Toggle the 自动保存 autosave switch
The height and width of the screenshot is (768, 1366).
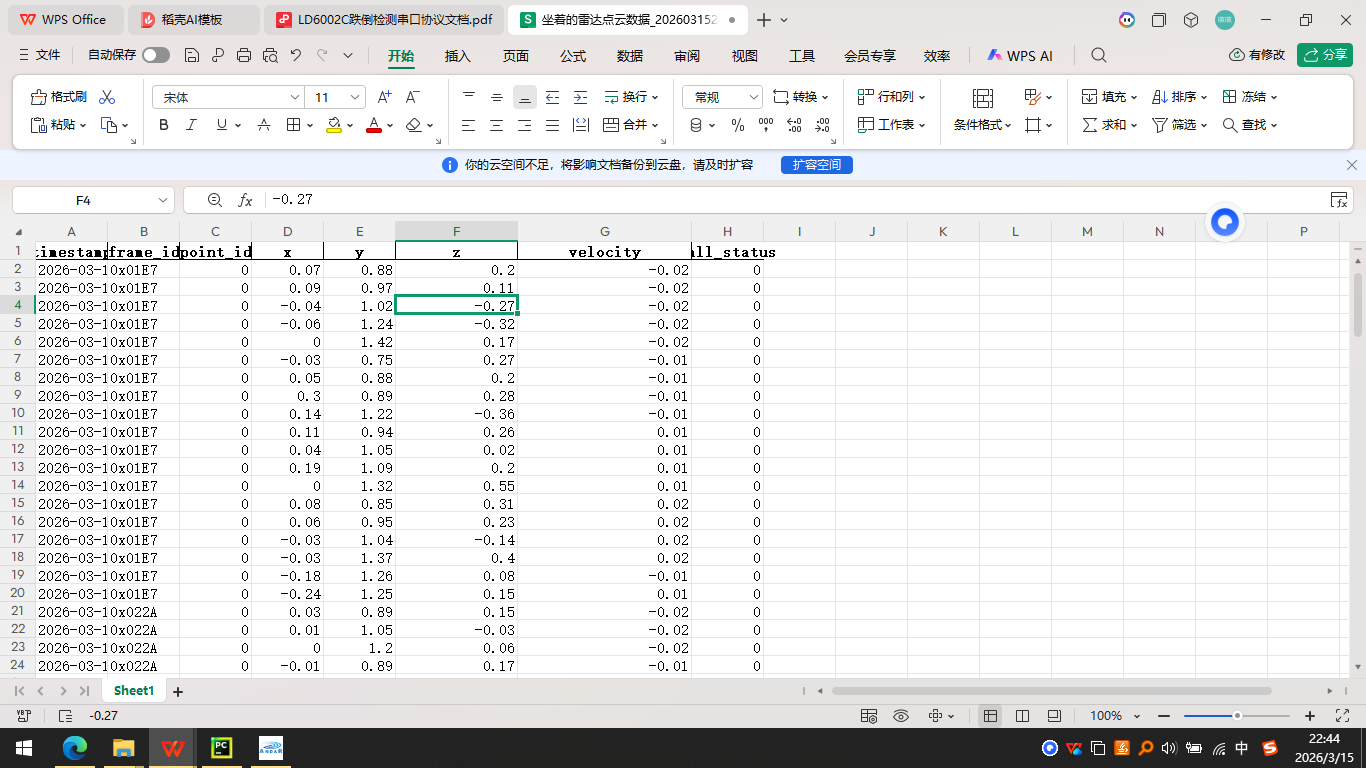[156, 56]
